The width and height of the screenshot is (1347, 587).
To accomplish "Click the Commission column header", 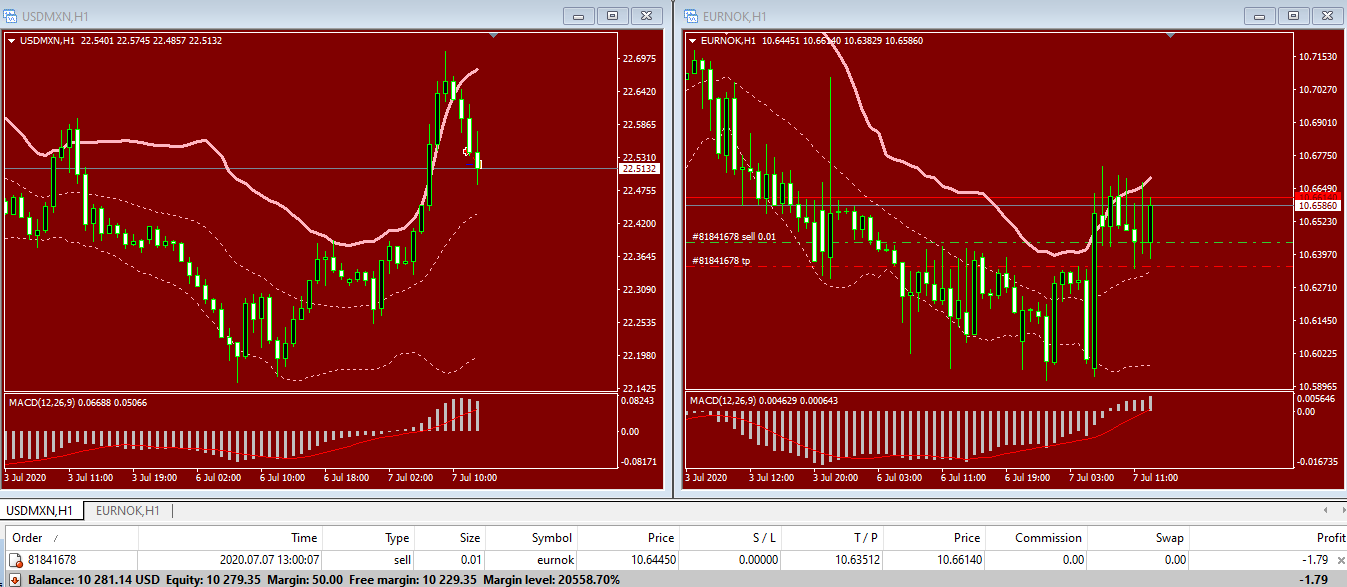I will tap(1036, 538).
